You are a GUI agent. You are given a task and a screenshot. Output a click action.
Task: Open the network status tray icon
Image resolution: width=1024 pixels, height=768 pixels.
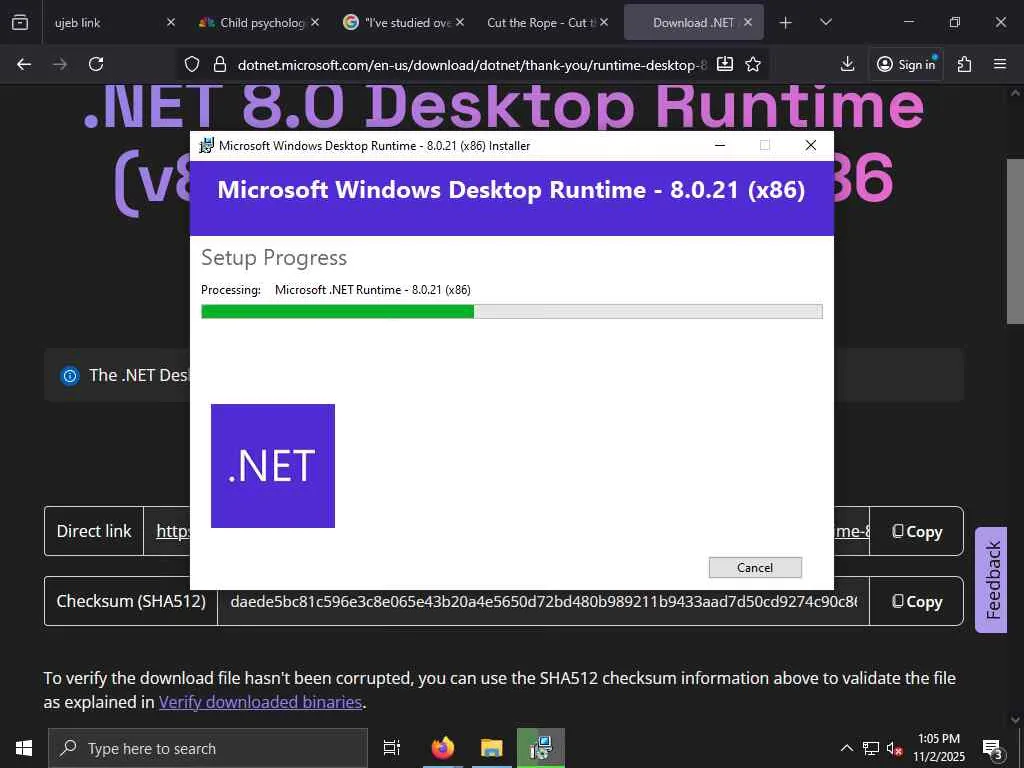[871, 748]
